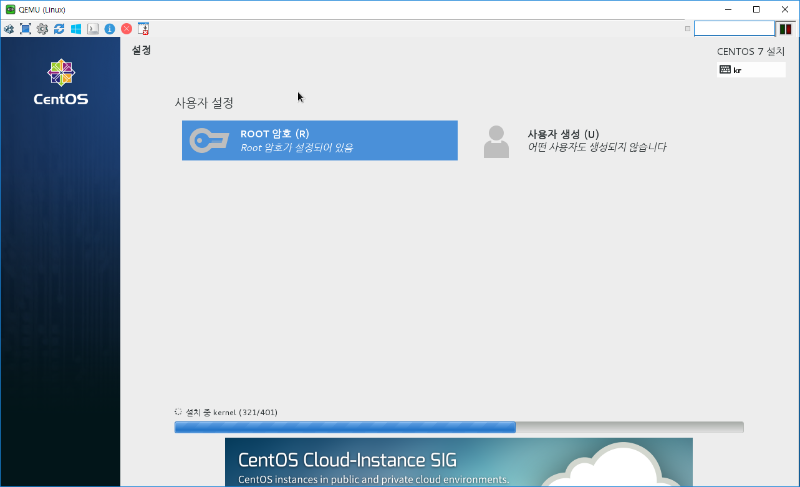The image size is (800, 487).
Task: Click the keyboard icon next to kr
Action: click(725, 70)
